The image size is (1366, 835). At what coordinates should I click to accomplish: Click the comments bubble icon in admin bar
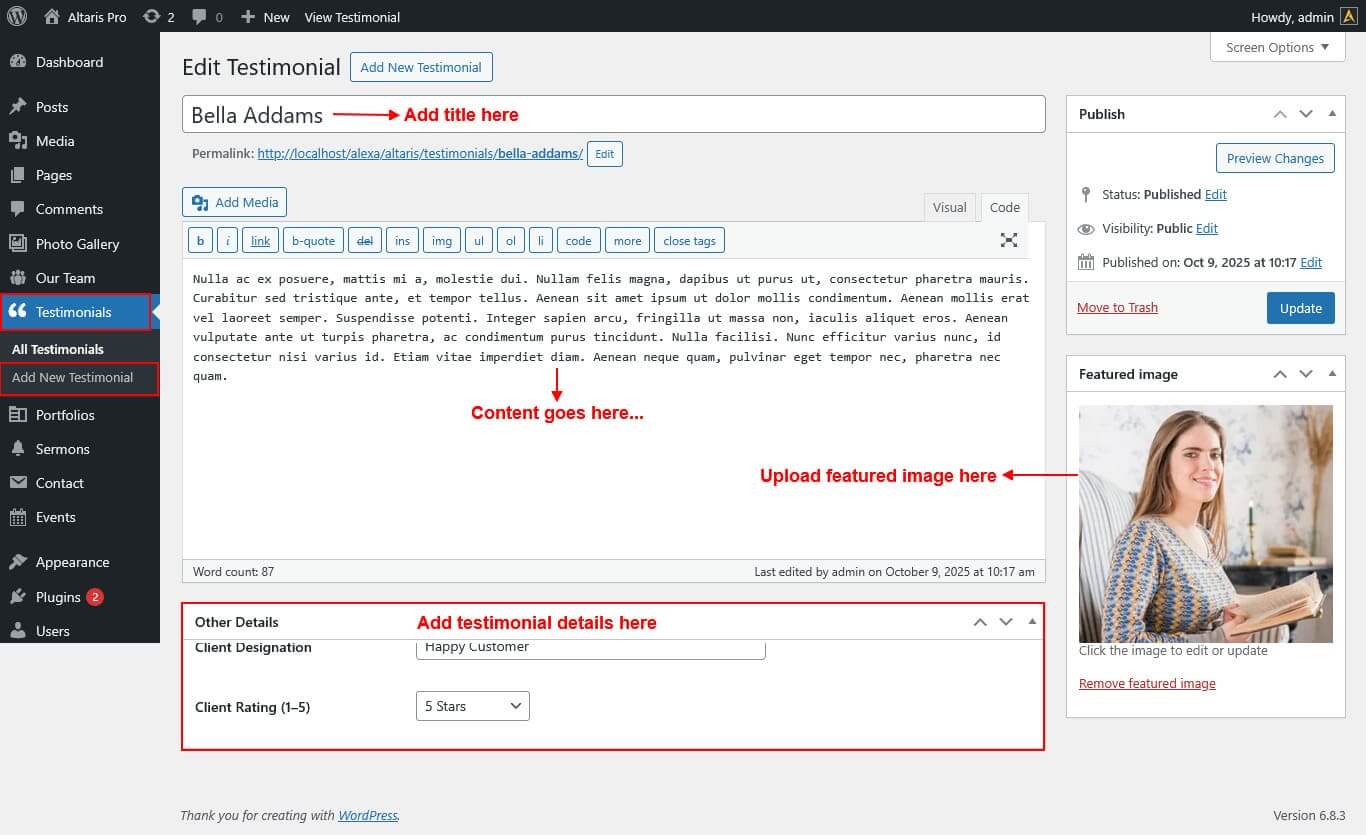(x=199, y=17)
